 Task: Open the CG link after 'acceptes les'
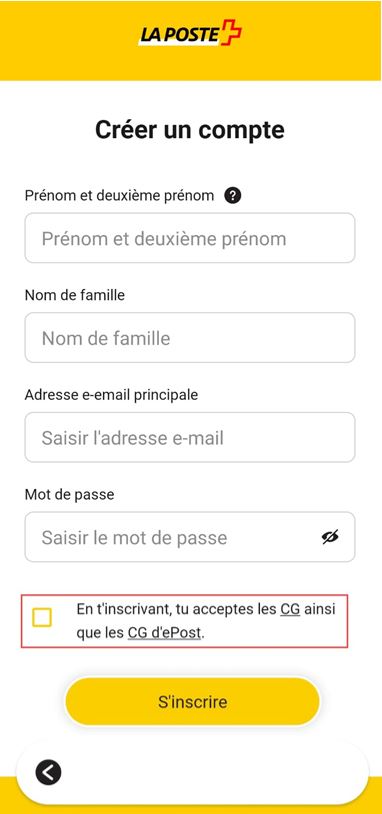click(x=290, y=609)
